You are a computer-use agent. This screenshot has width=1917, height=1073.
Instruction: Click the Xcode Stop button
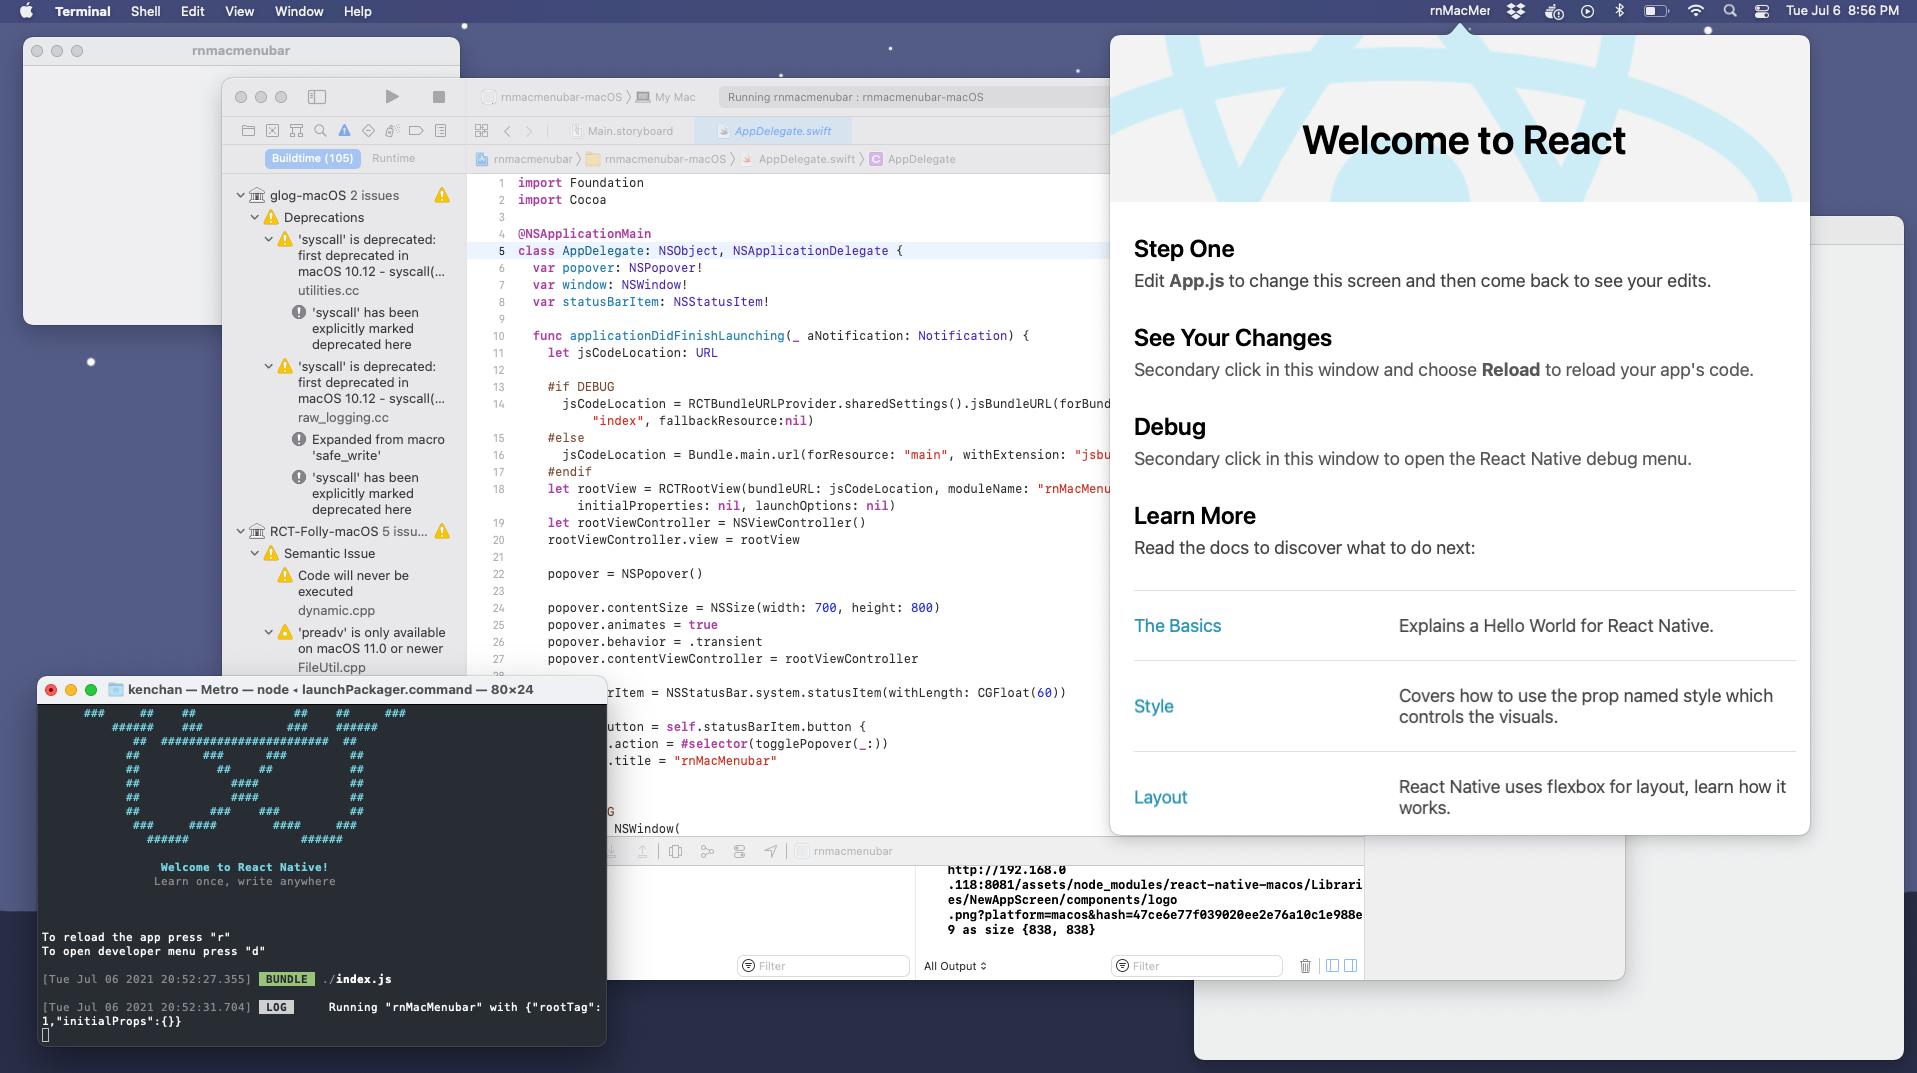(439, 97)
